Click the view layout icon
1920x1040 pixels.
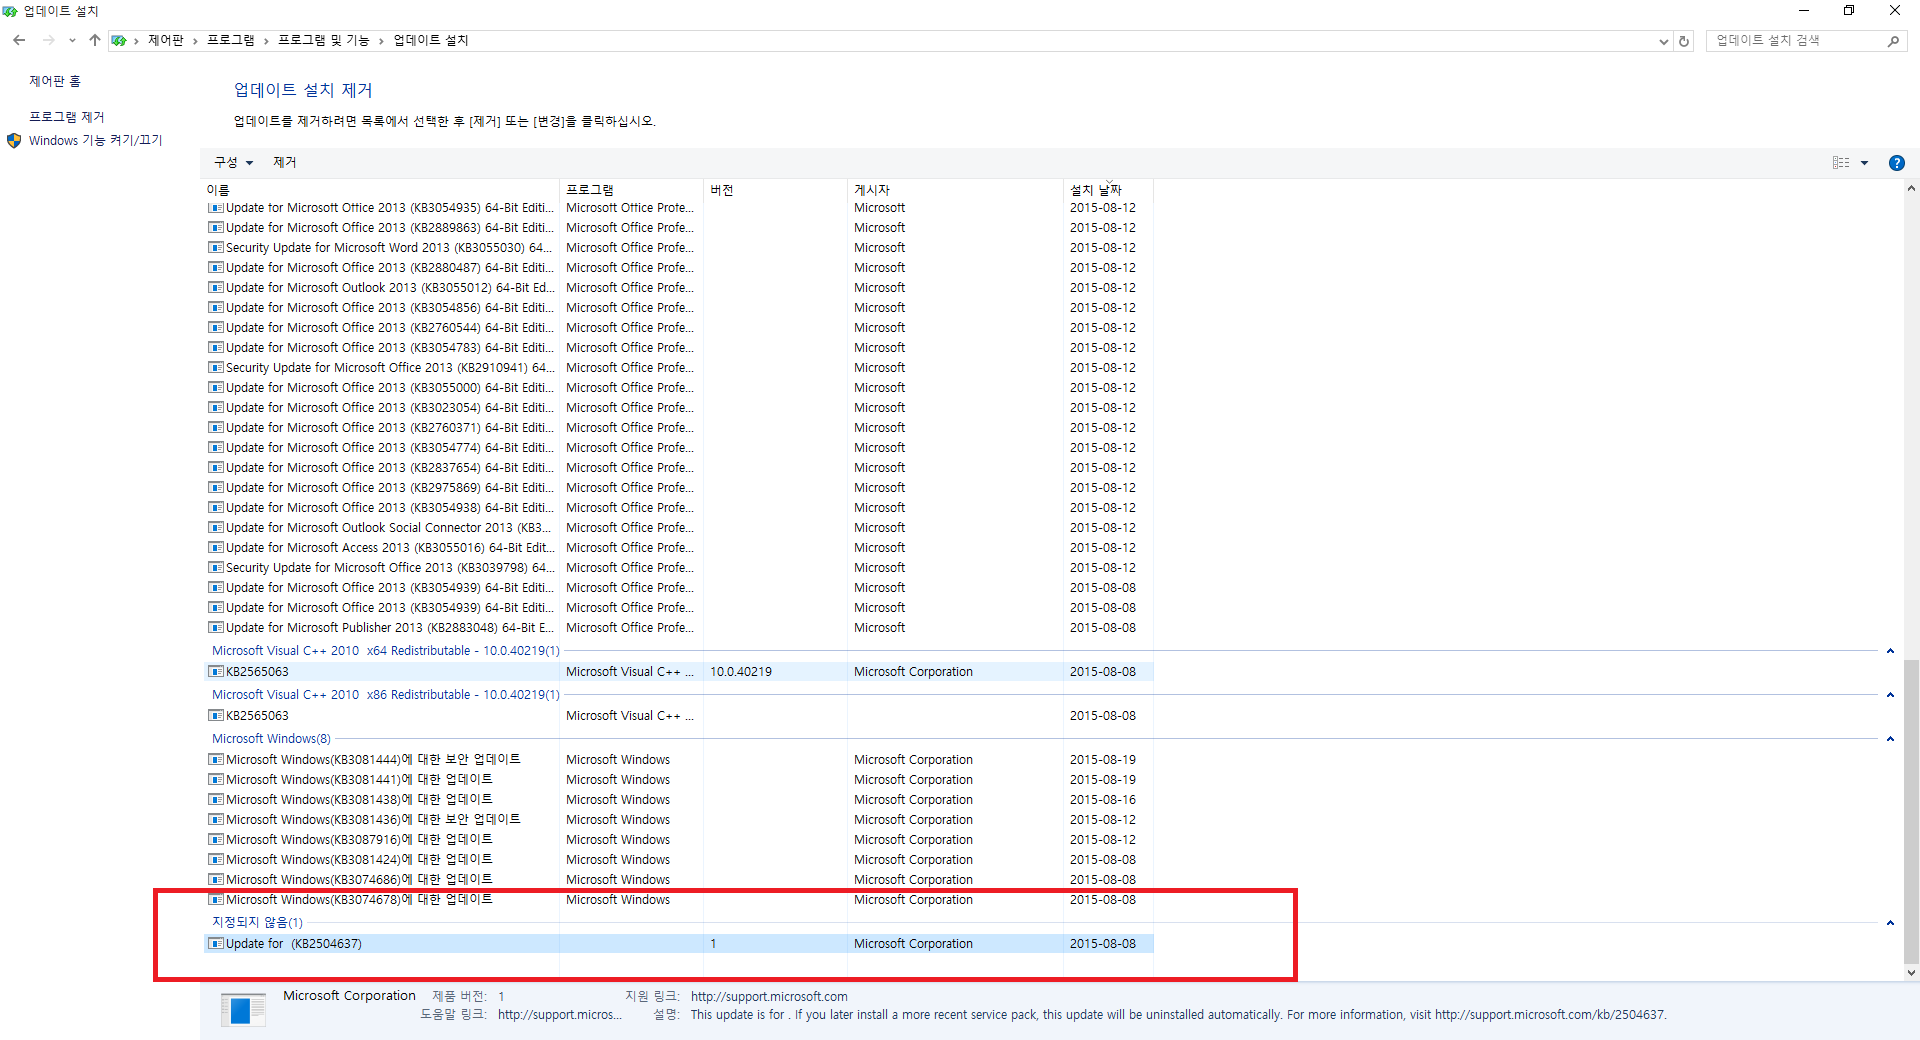pyautogui.click(x=1841, y=163)
